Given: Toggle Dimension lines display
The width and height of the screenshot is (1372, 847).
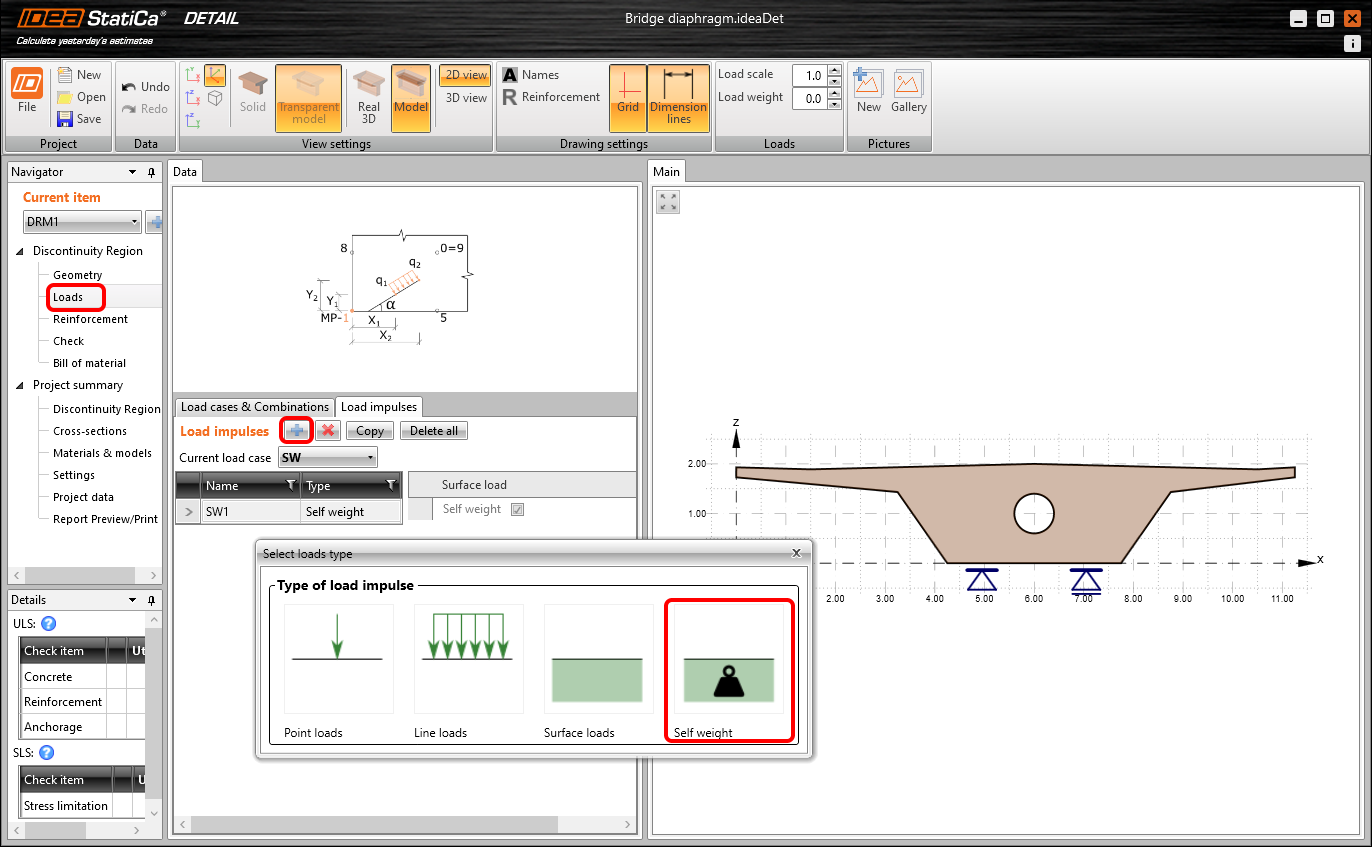Looking at the screenshot, I should point(678,97).
